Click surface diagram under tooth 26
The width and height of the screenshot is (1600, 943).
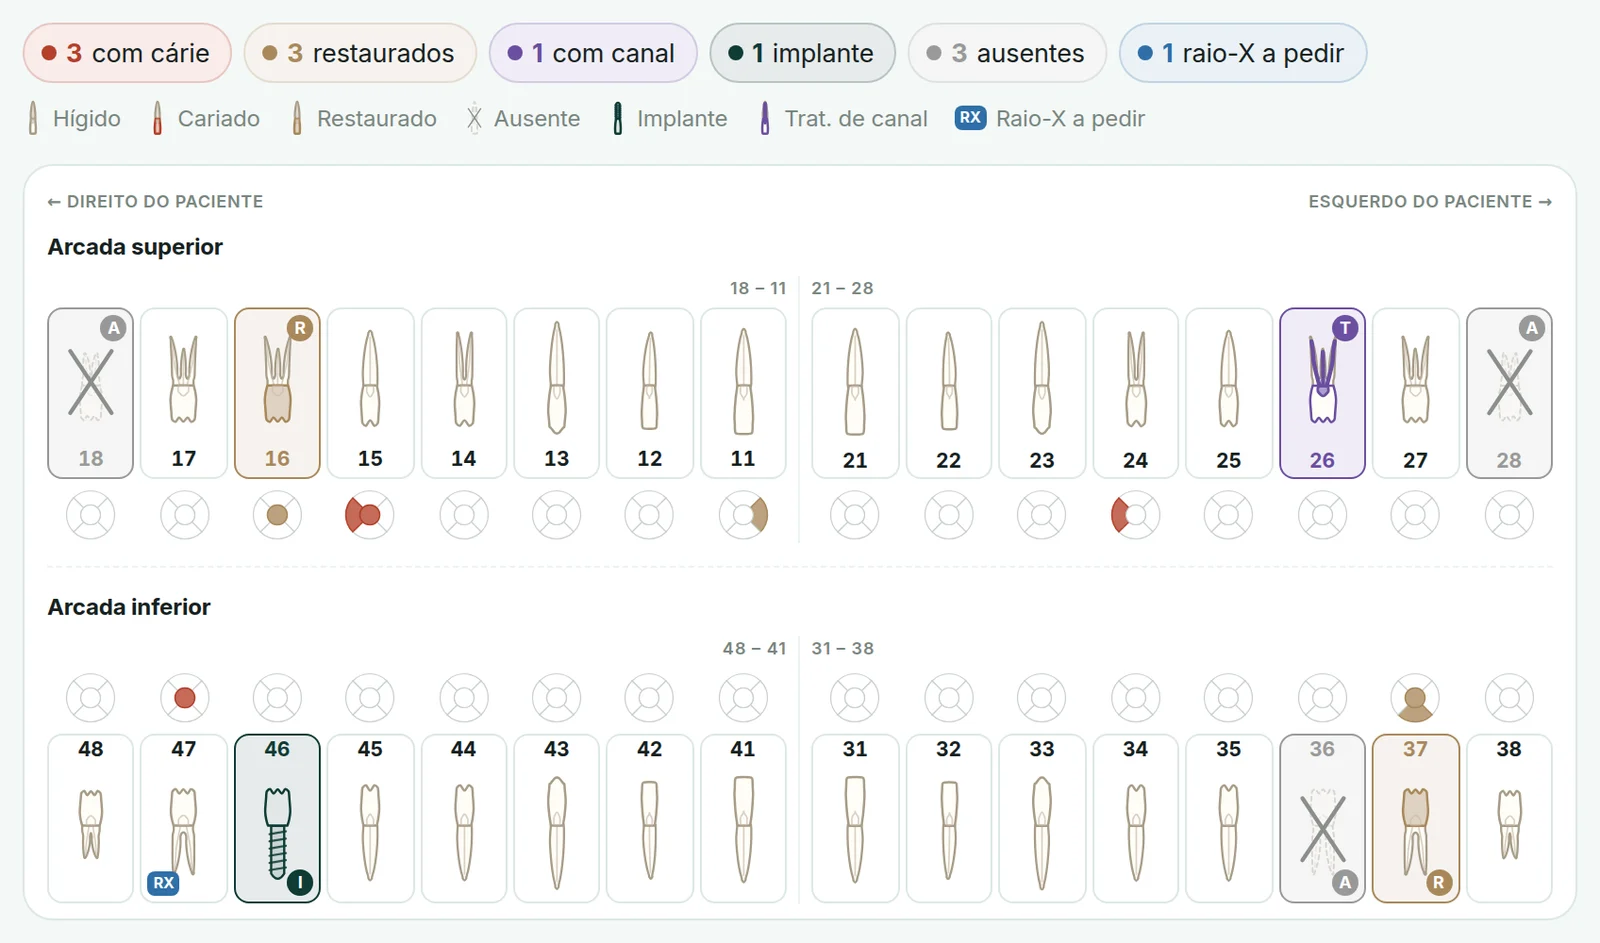click(x=1322, y=515)
